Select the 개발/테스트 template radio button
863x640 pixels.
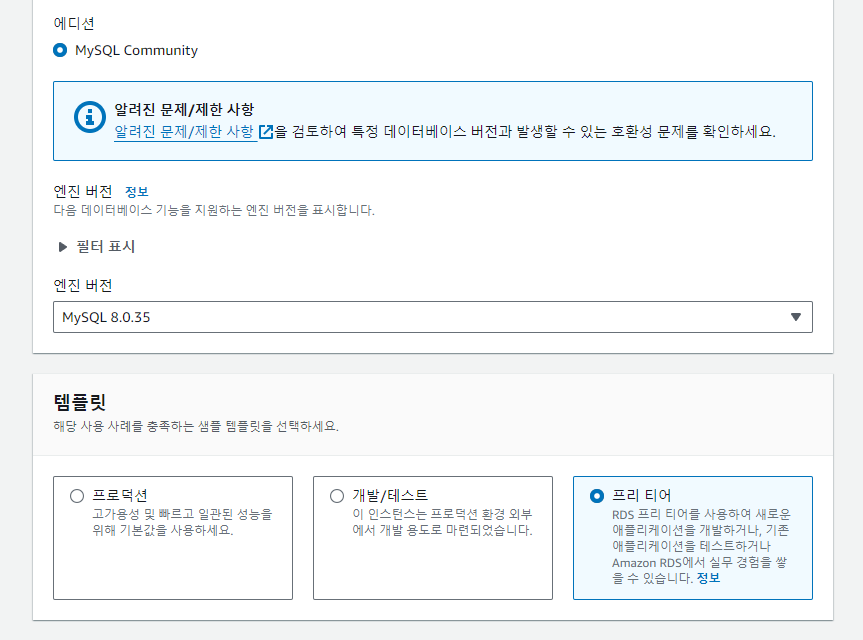click(x=337, y=496)
